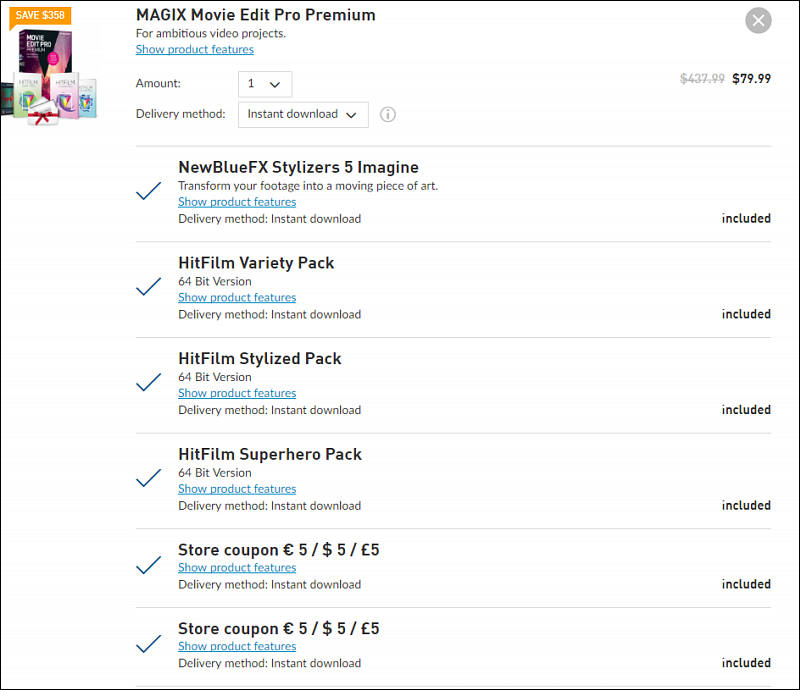Show product features for HitFilm Superhero Pack
Image resolution: width=800 pixels, height=690 pixels.
pyautogui.click(x=237, y=489)
